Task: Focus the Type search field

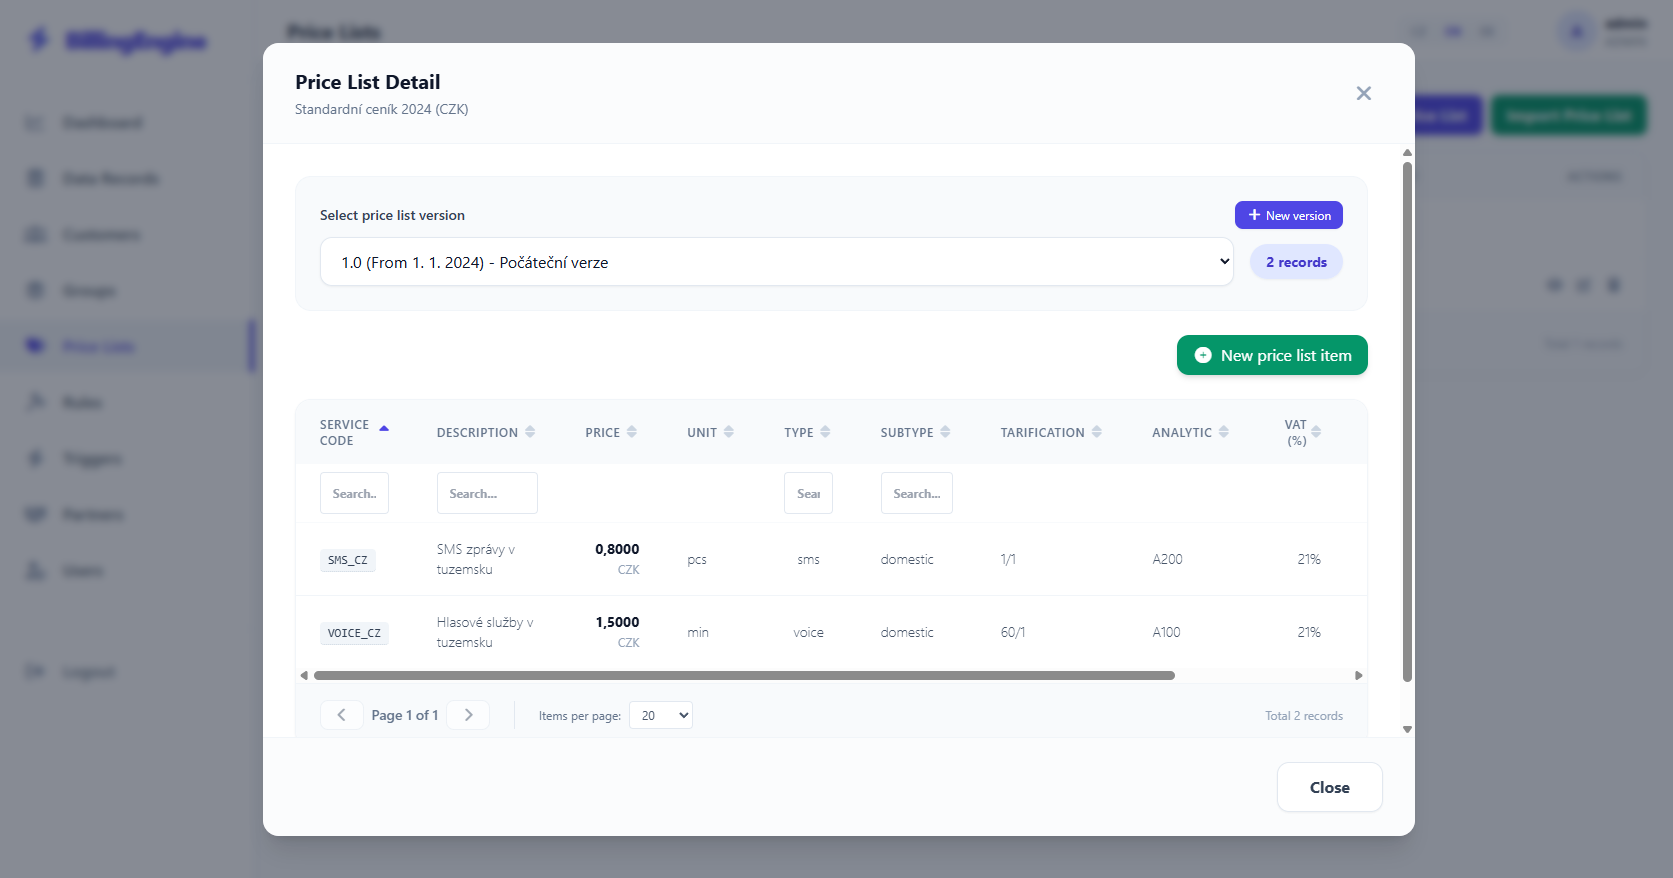Action: [x=808, y=493]
